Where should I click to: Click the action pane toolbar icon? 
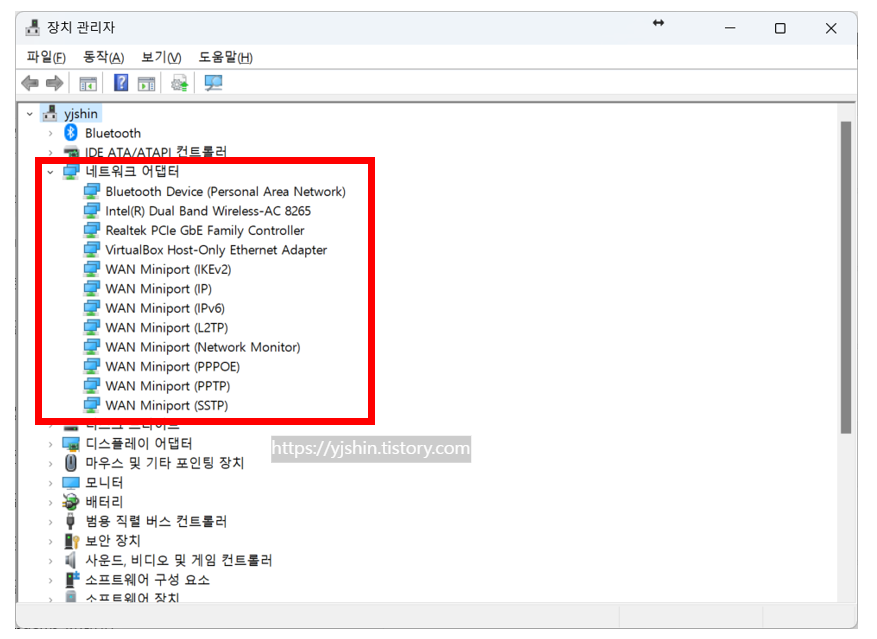(146, 84)
